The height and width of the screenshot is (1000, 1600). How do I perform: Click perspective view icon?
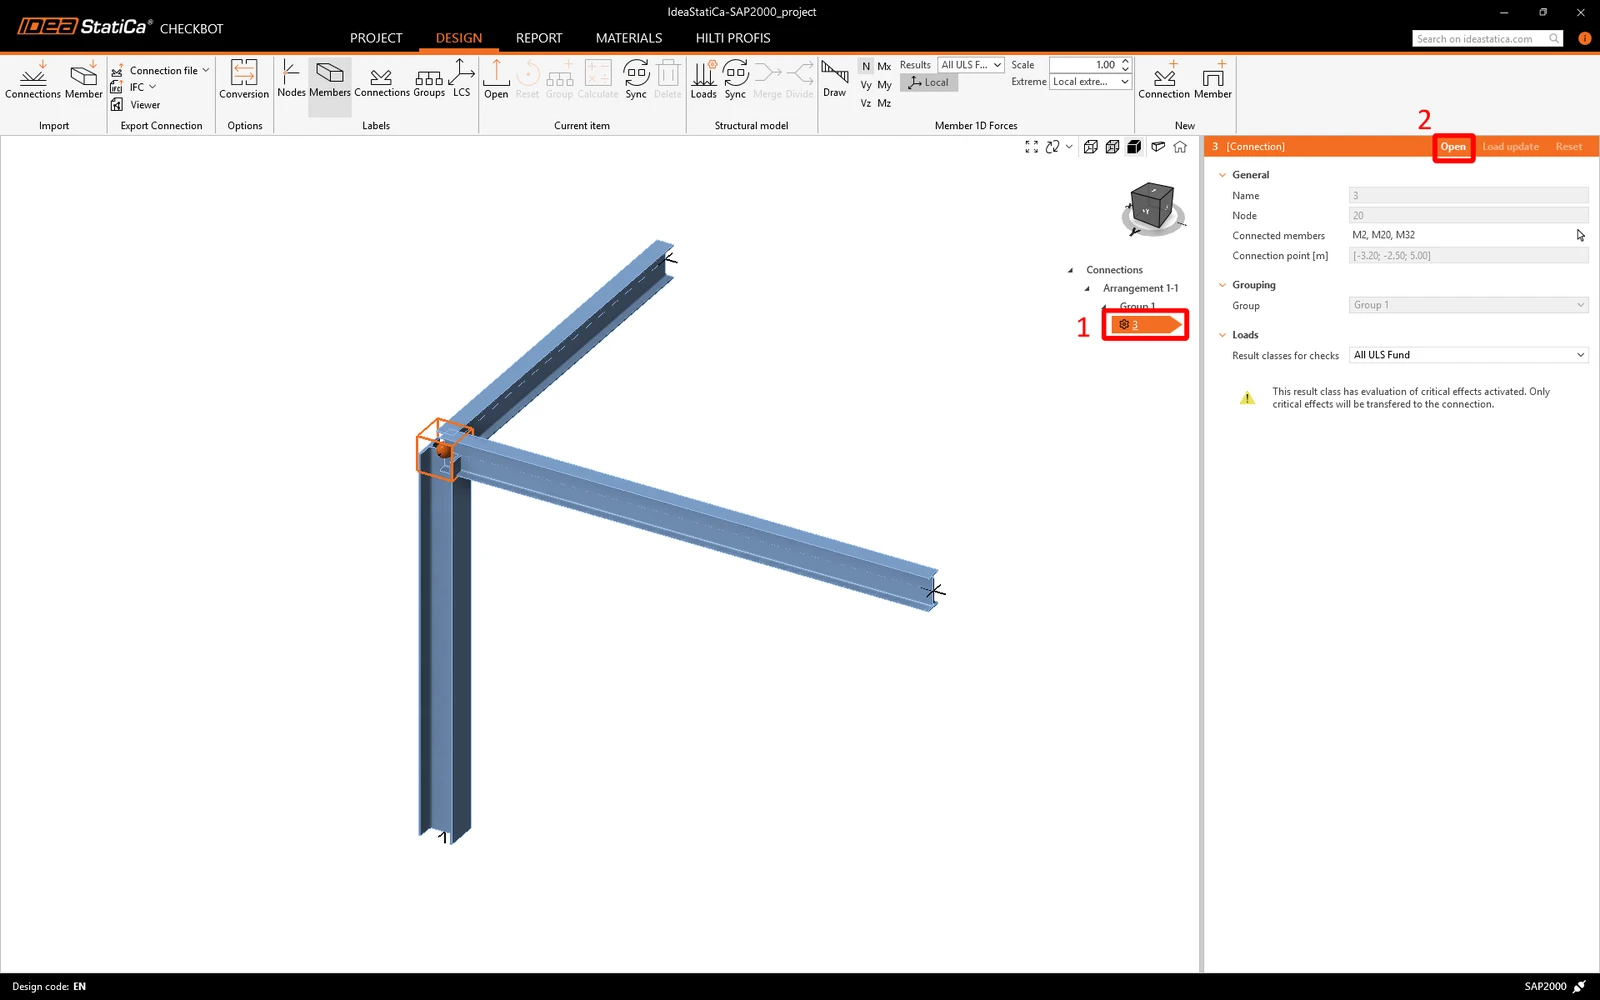(x=1158, y=147)
